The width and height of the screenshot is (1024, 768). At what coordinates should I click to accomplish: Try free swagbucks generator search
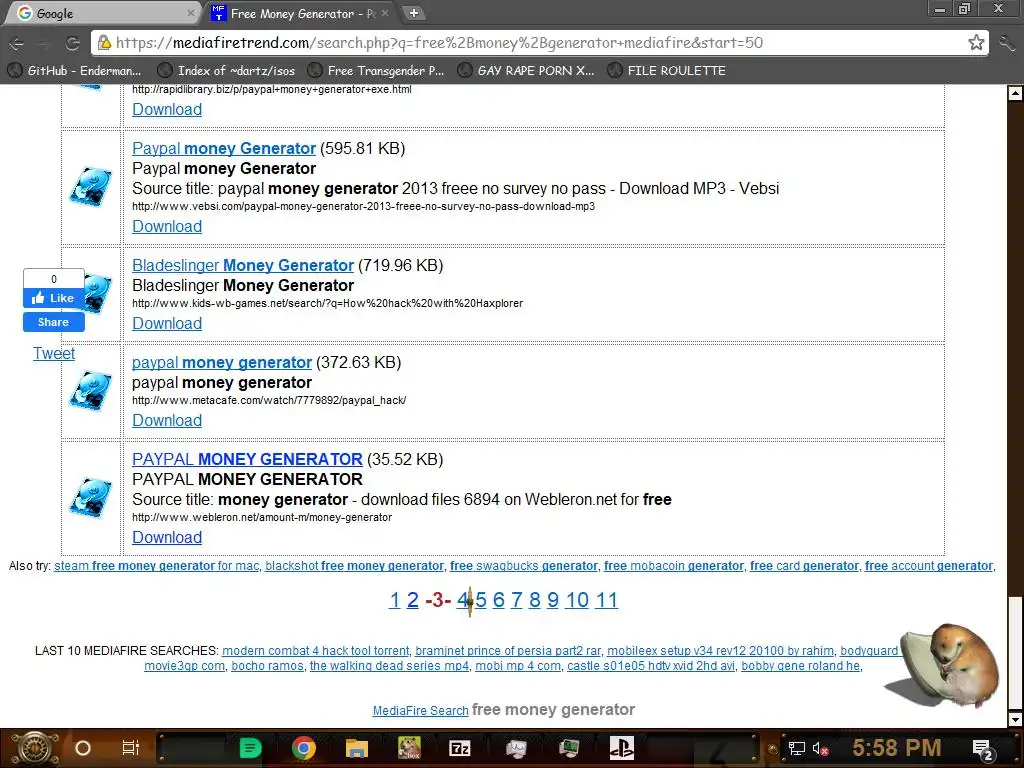[524, 566]
